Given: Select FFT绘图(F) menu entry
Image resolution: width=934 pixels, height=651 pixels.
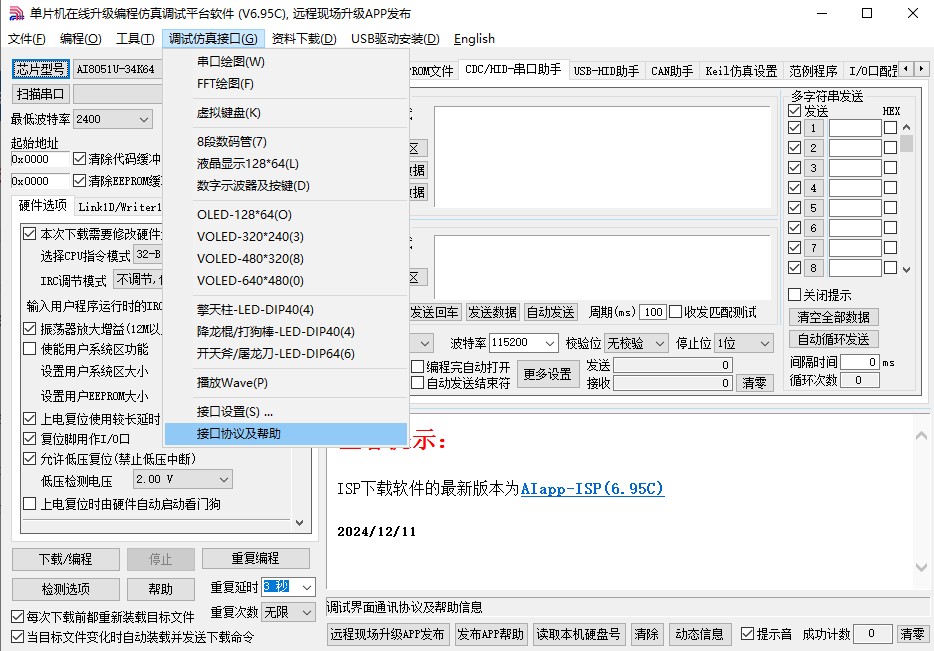Looking at the screenshot, I should point(286,84).
